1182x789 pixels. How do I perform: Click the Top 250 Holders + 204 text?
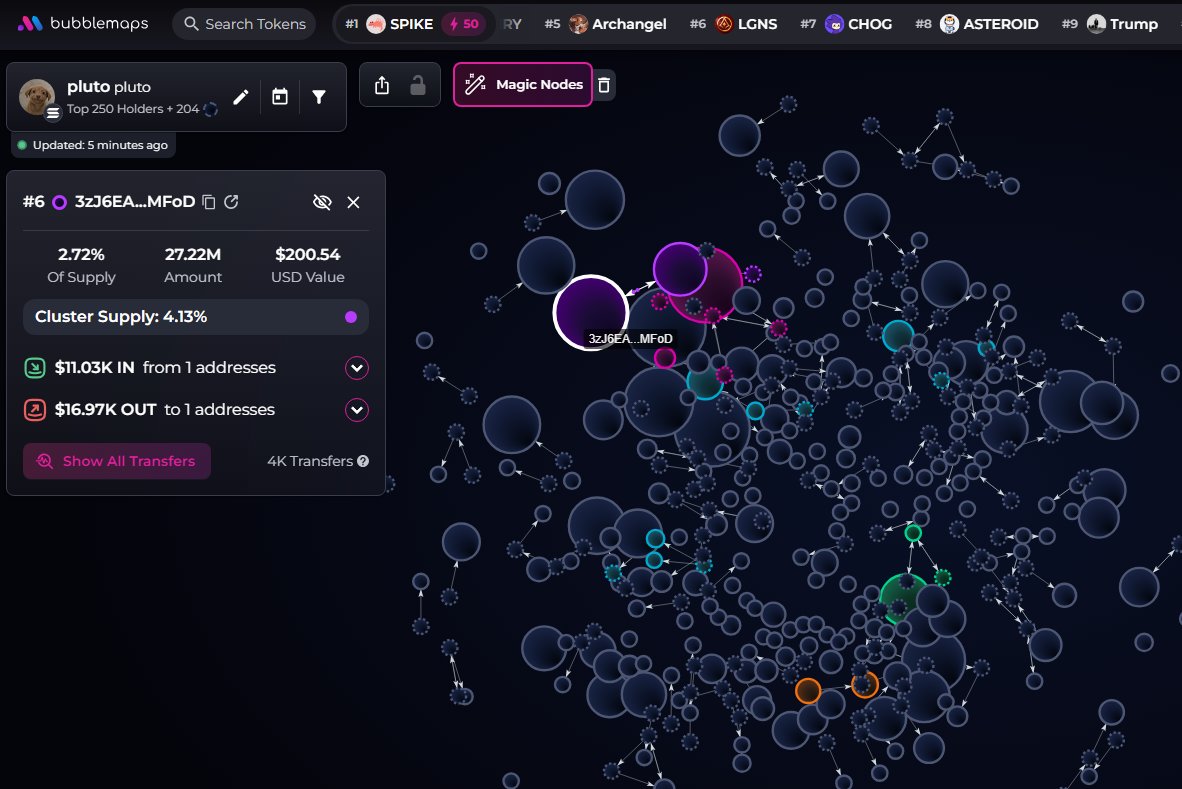133,109
